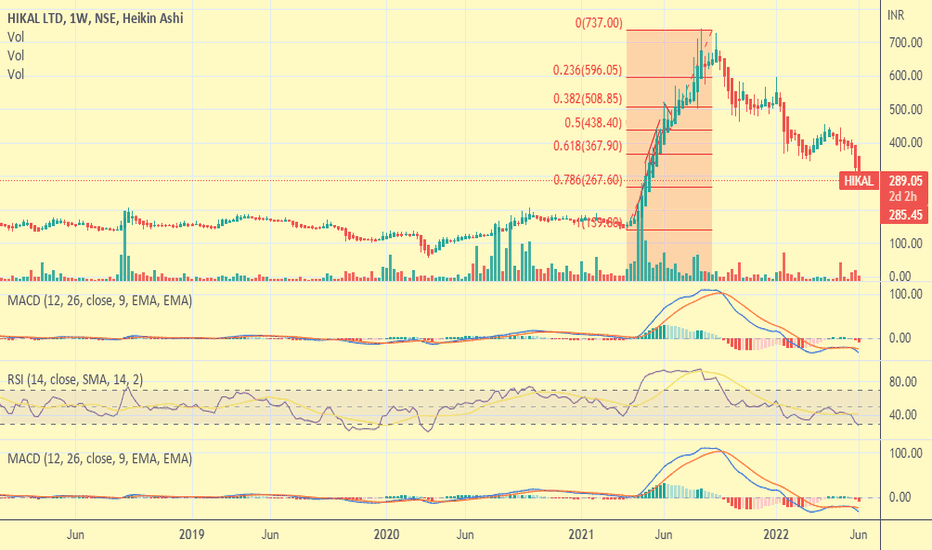The width and height of the screenshot is (932, 550).
Task: Select the Fibonacci label 0.382(508.85)
Action: coord(587,99)
